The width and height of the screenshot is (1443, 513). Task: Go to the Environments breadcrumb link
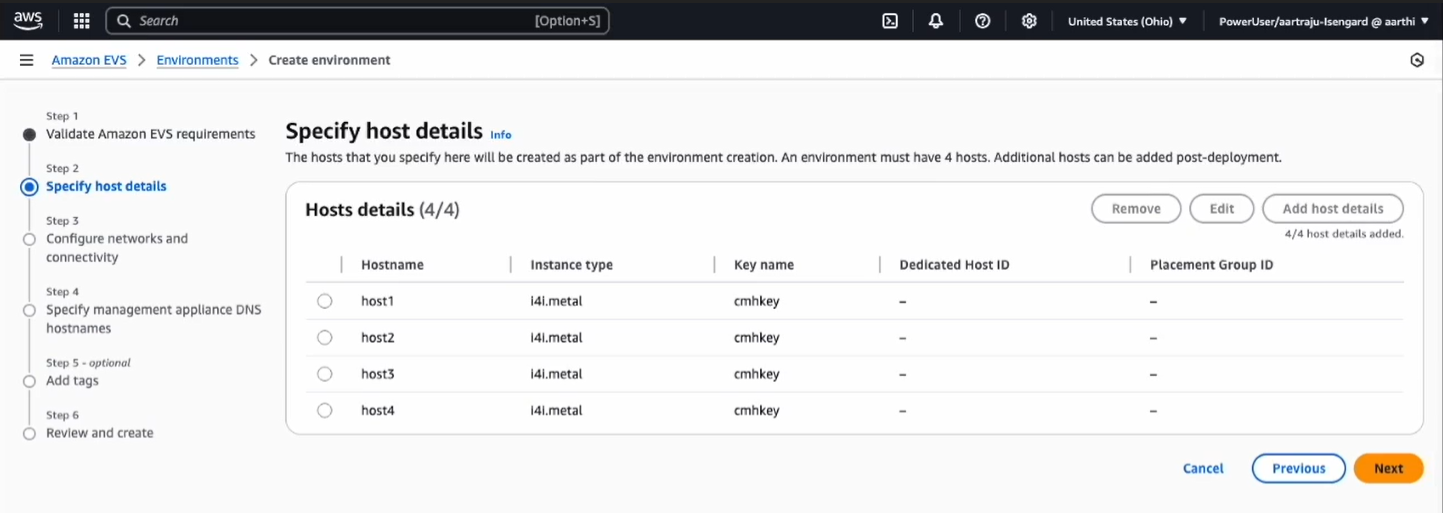[x=197, y=60]
